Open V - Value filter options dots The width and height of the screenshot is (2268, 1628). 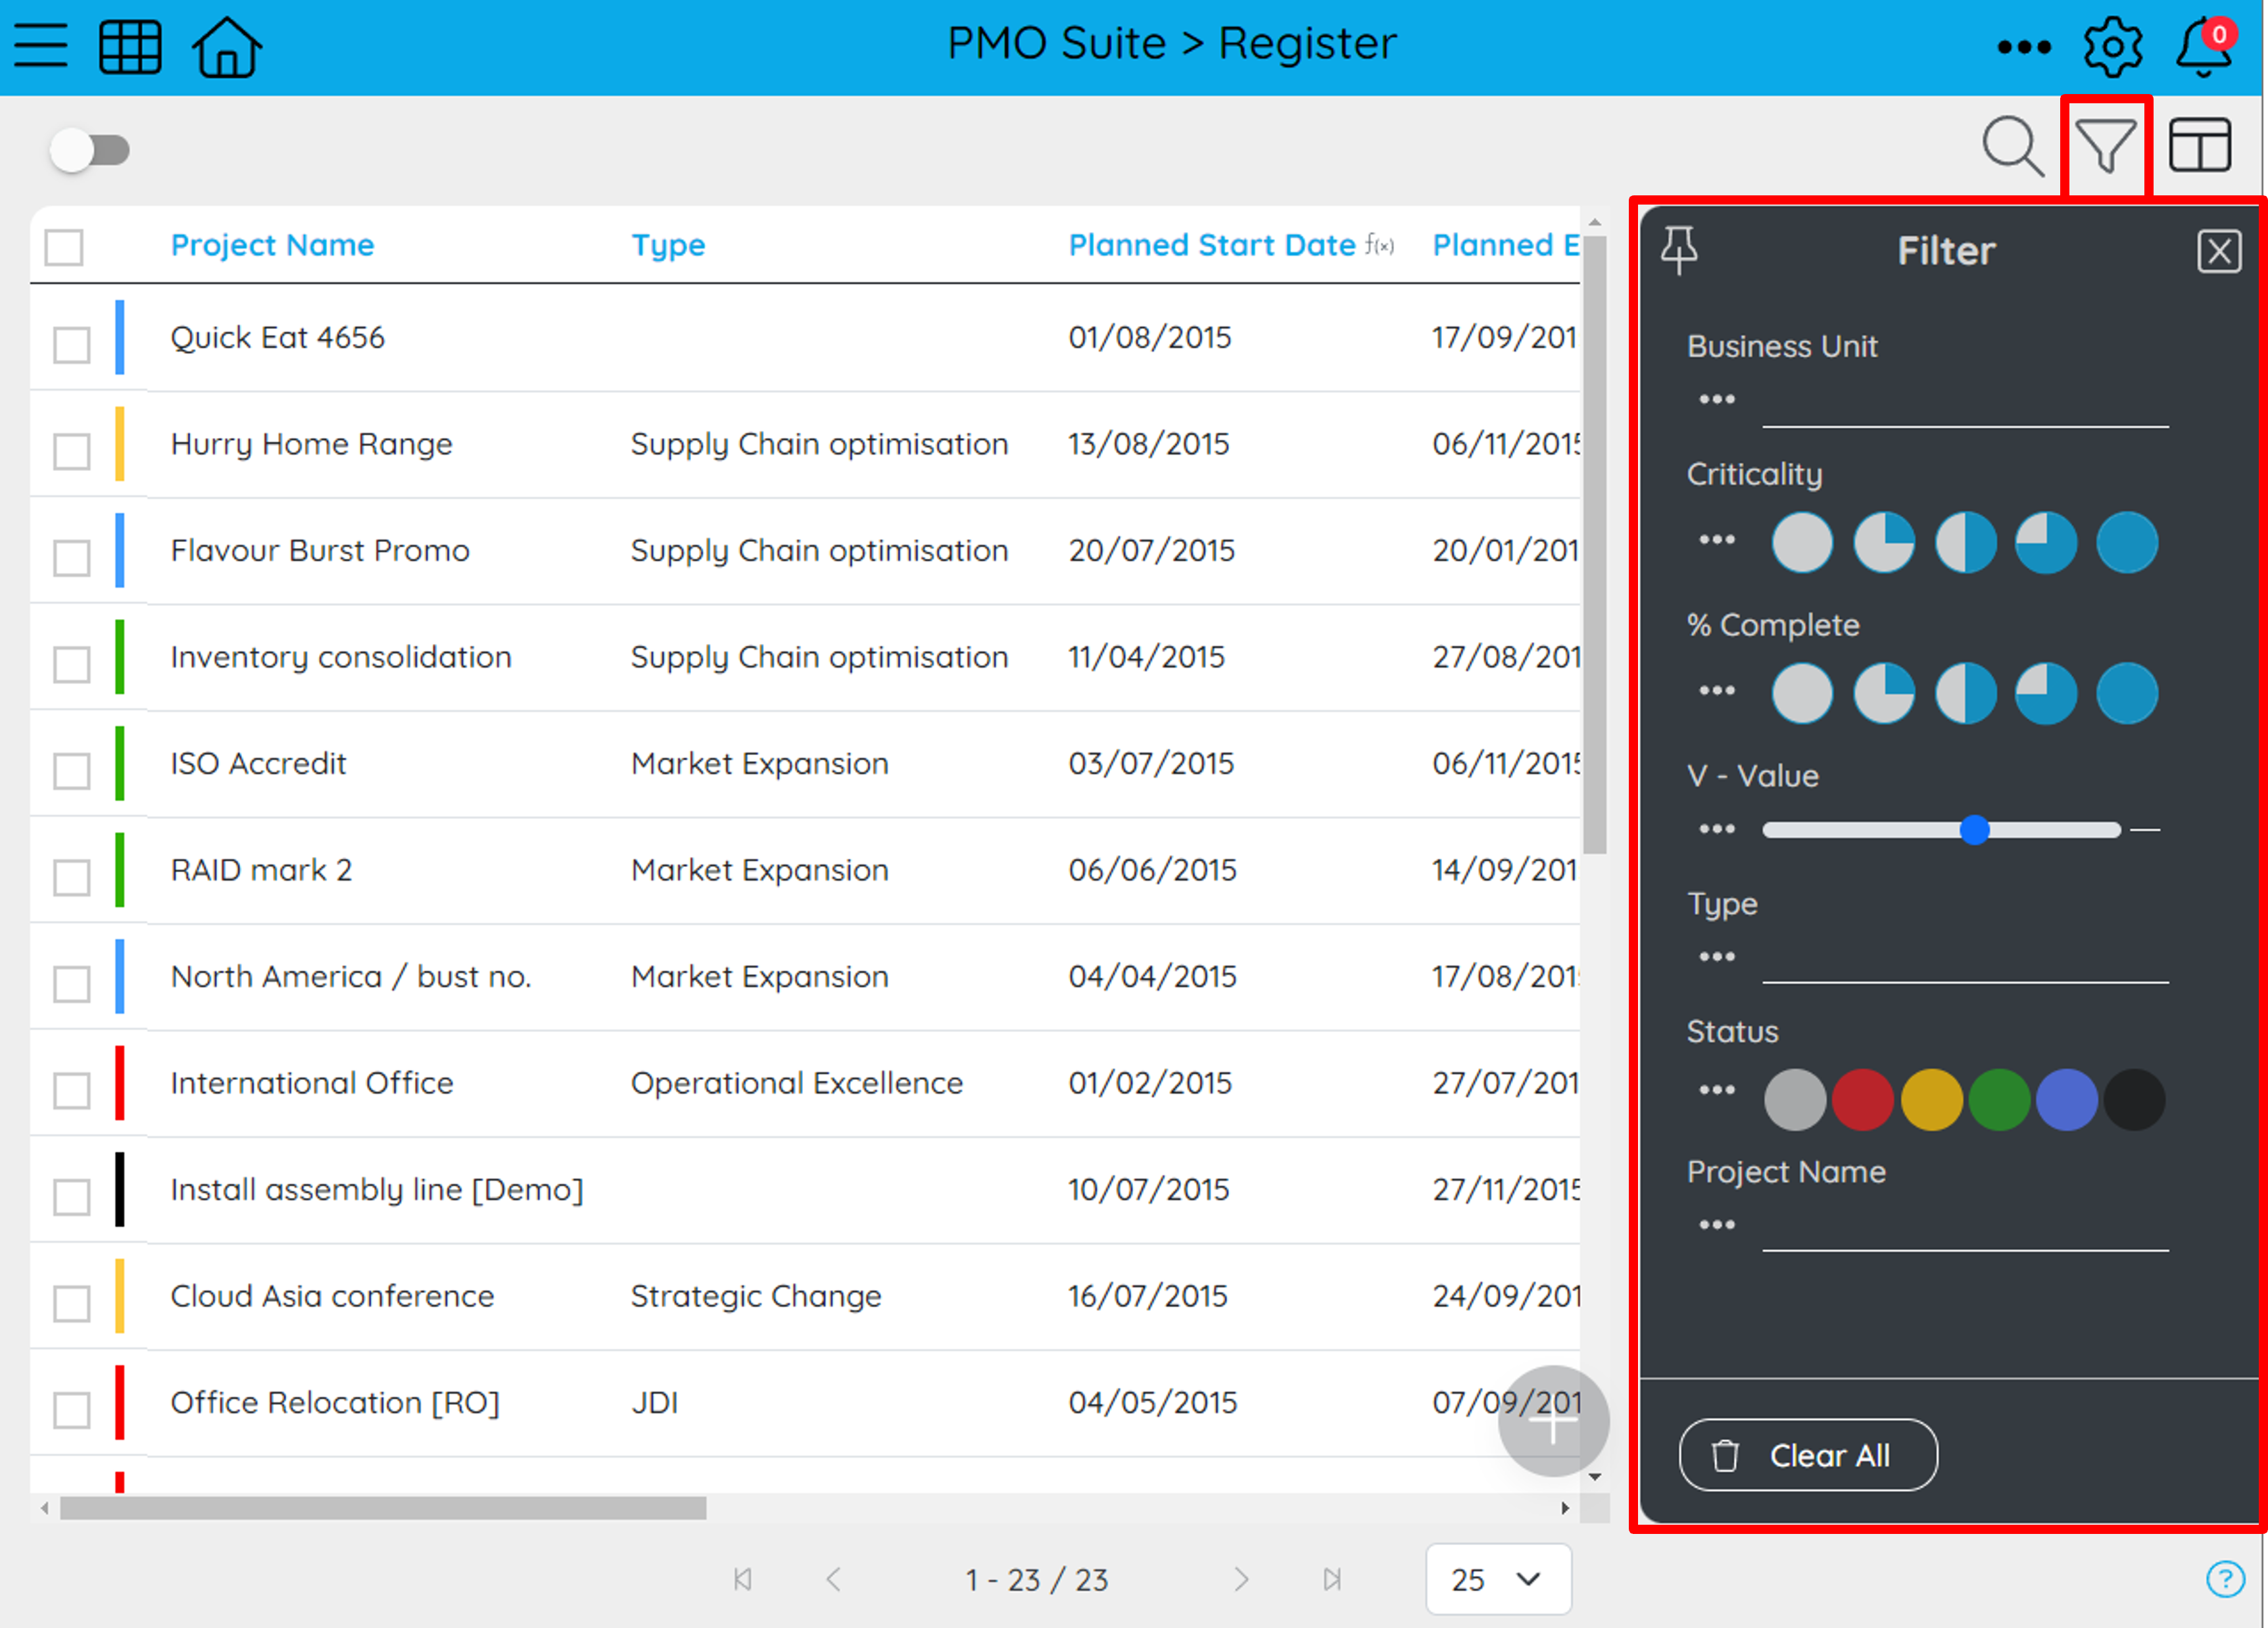(x=1716, y=829)
